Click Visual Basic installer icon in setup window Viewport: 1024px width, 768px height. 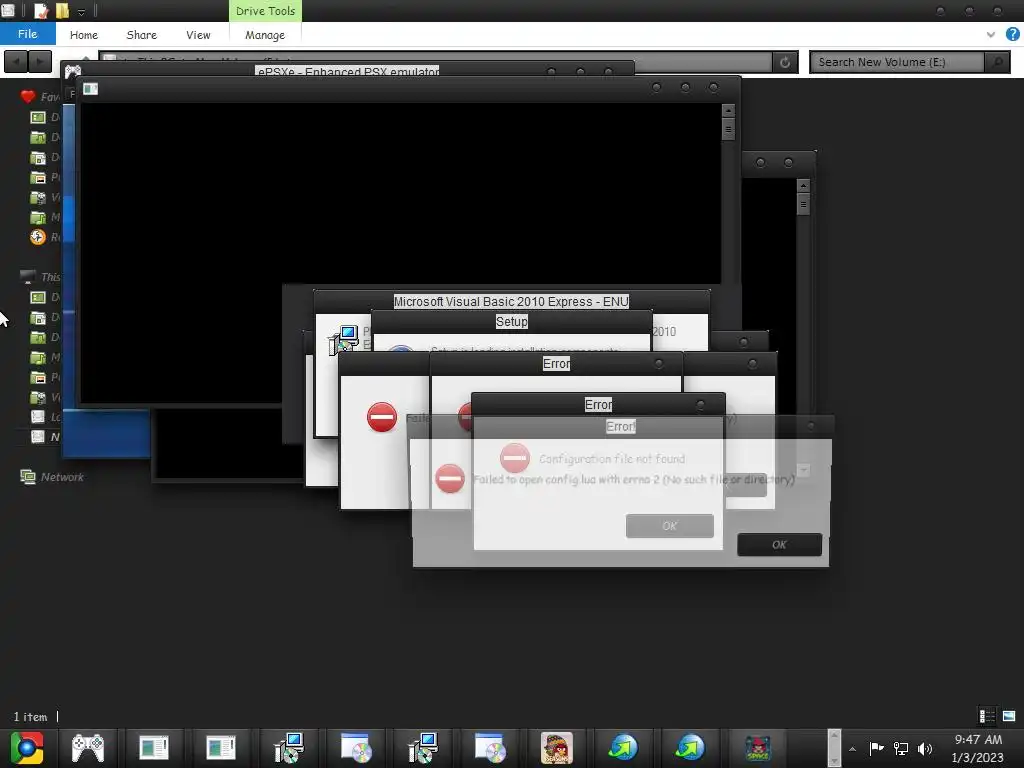[343, 340]
